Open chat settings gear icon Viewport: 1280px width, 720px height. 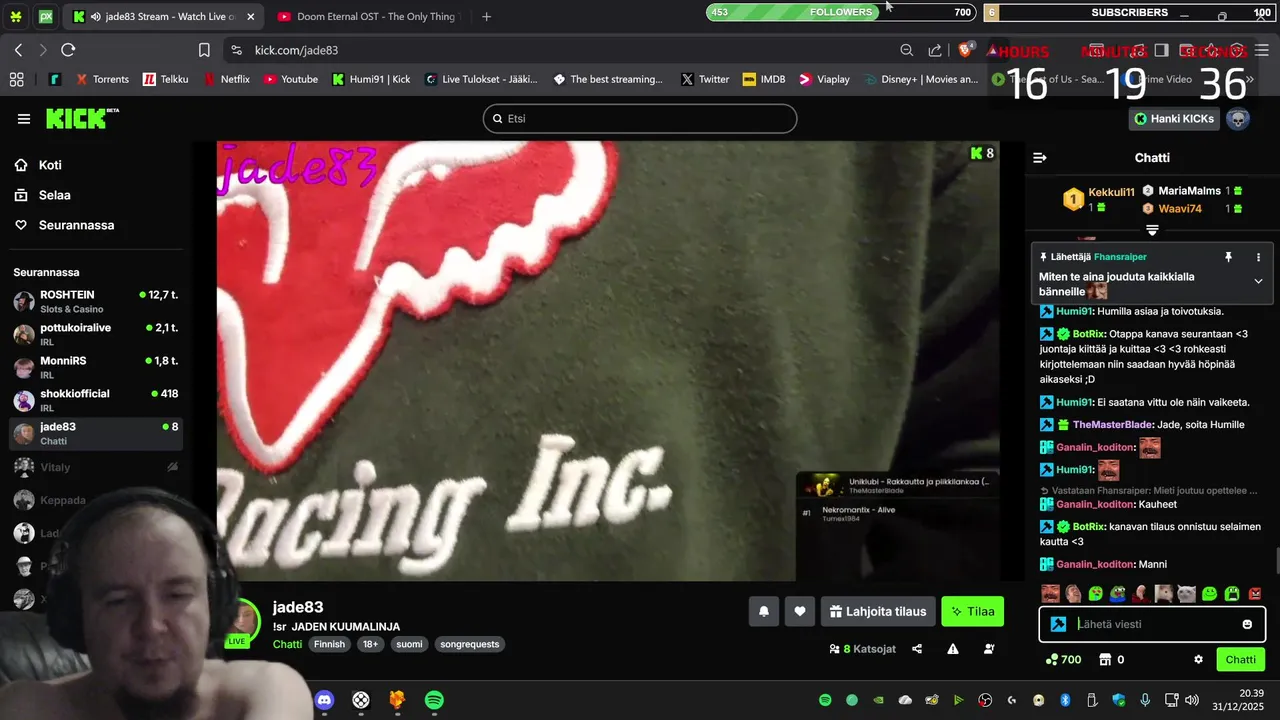(1198, 659)
